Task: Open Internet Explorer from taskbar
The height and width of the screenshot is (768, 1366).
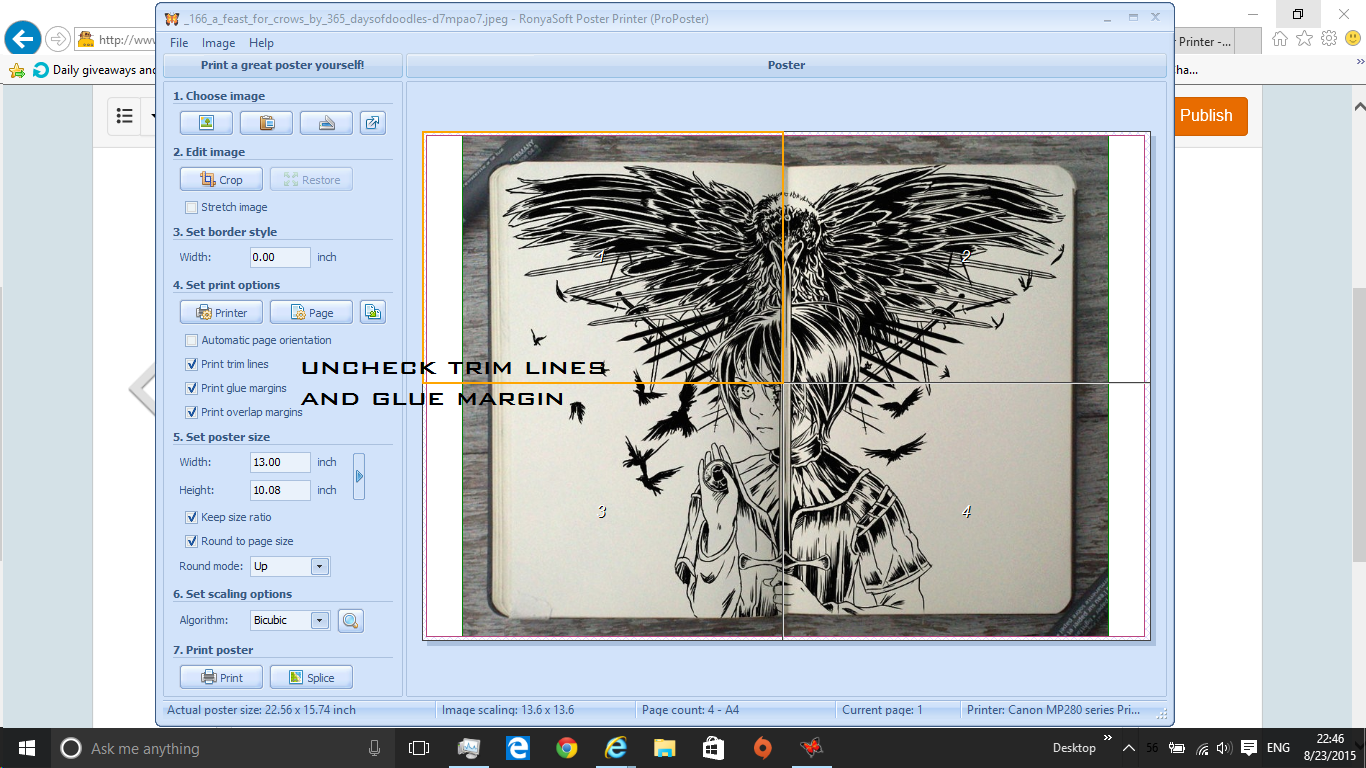Action: pyautogui.click(x=615, y=748)
